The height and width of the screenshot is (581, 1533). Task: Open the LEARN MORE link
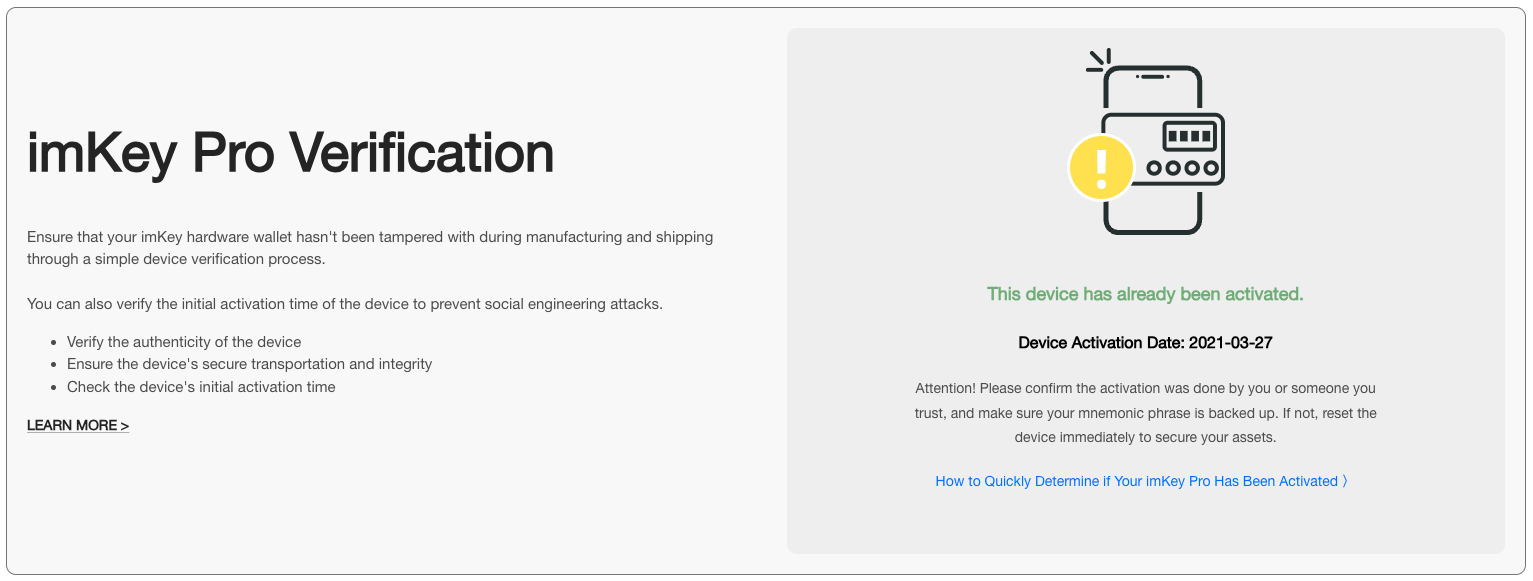[78, 425]
